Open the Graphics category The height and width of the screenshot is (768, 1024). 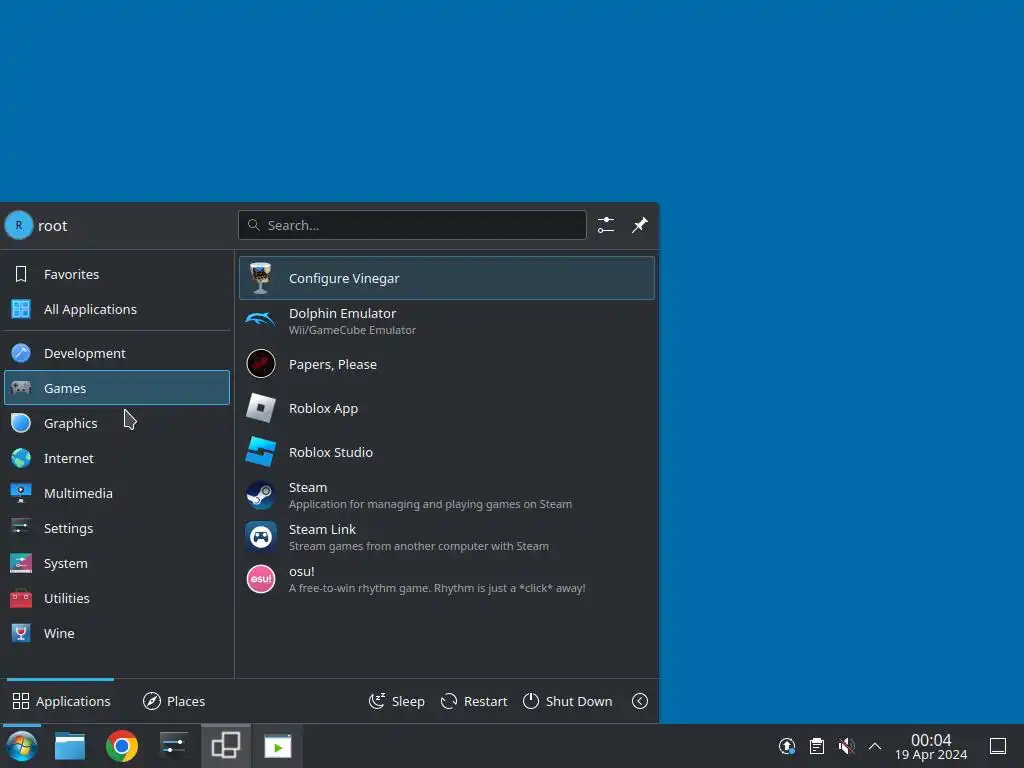(117, 423)
